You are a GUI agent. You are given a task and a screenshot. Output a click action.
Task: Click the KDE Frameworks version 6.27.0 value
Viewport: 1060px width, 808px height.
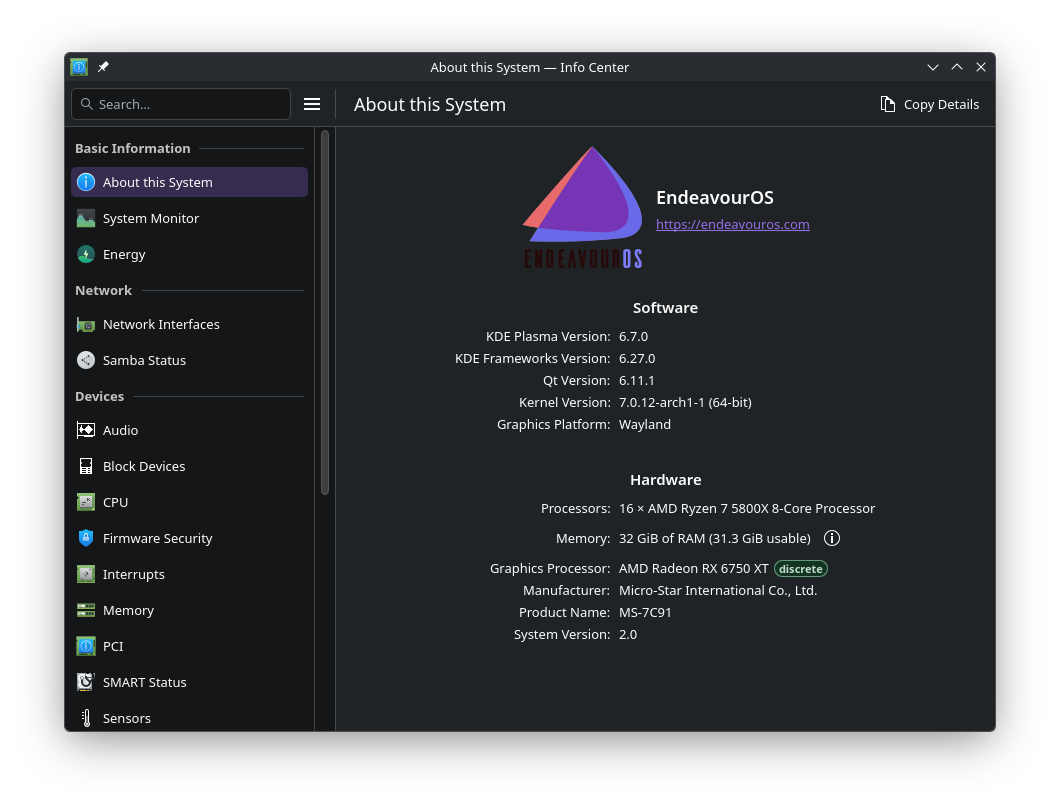tap(637, 358)
